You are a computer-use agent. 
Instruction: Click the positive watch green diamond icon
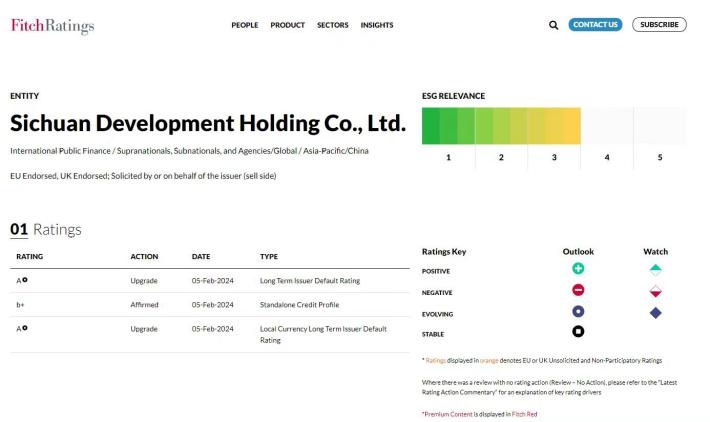(655, 270)
